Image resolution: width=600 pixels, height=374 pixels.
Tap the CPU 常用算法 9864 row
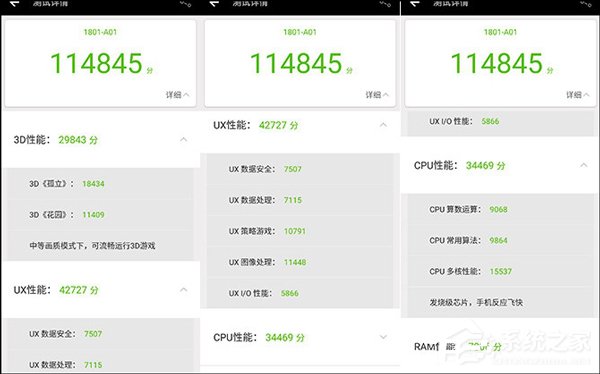(x=501, y=240)
